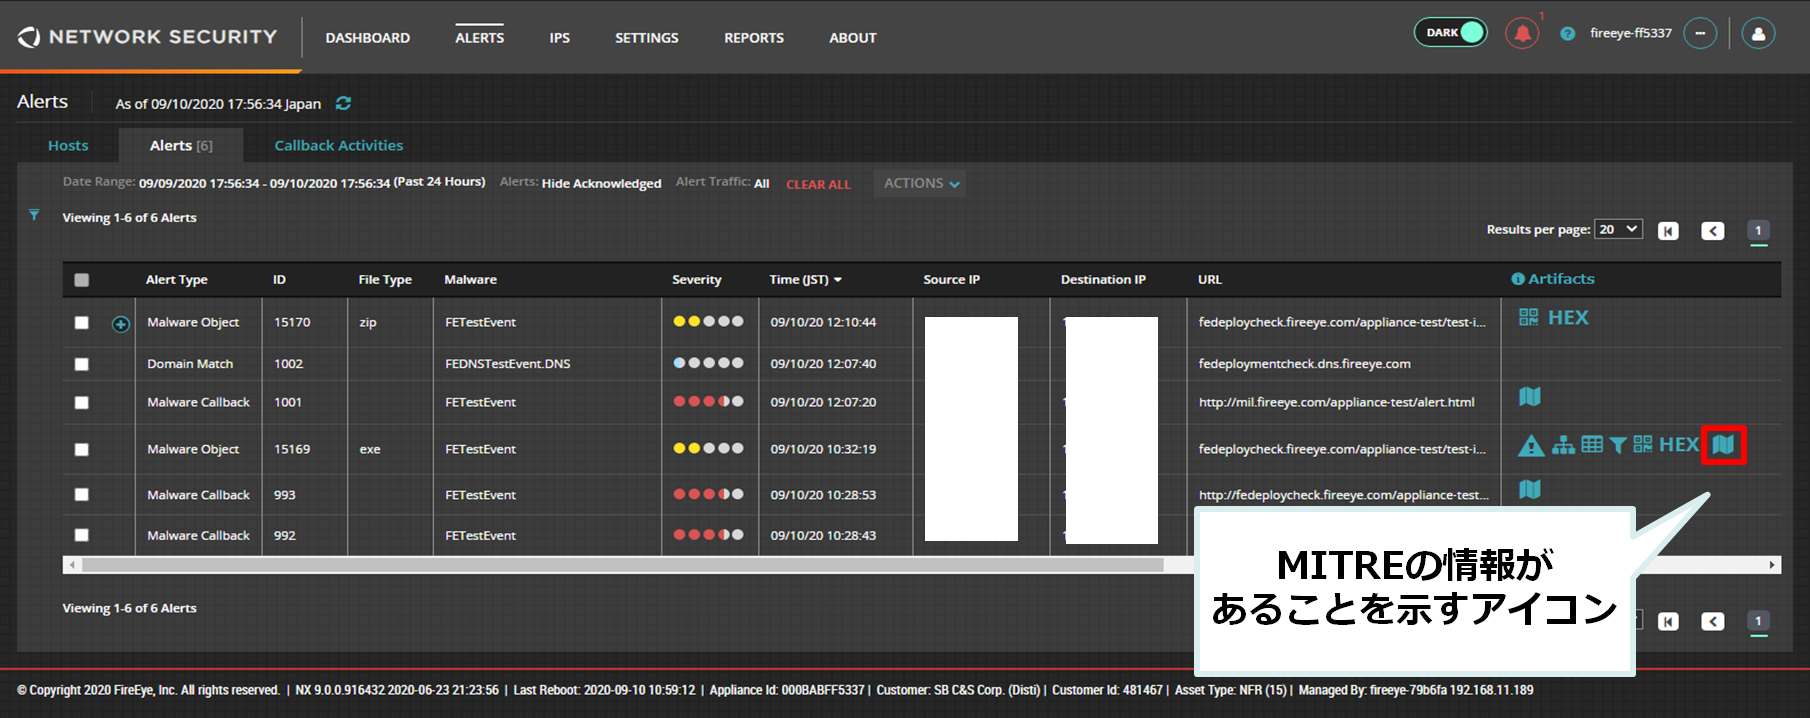This screenshot has width=1810, height=718.
Task: Go to first page using bottom pager
Action: (1668, 621)
